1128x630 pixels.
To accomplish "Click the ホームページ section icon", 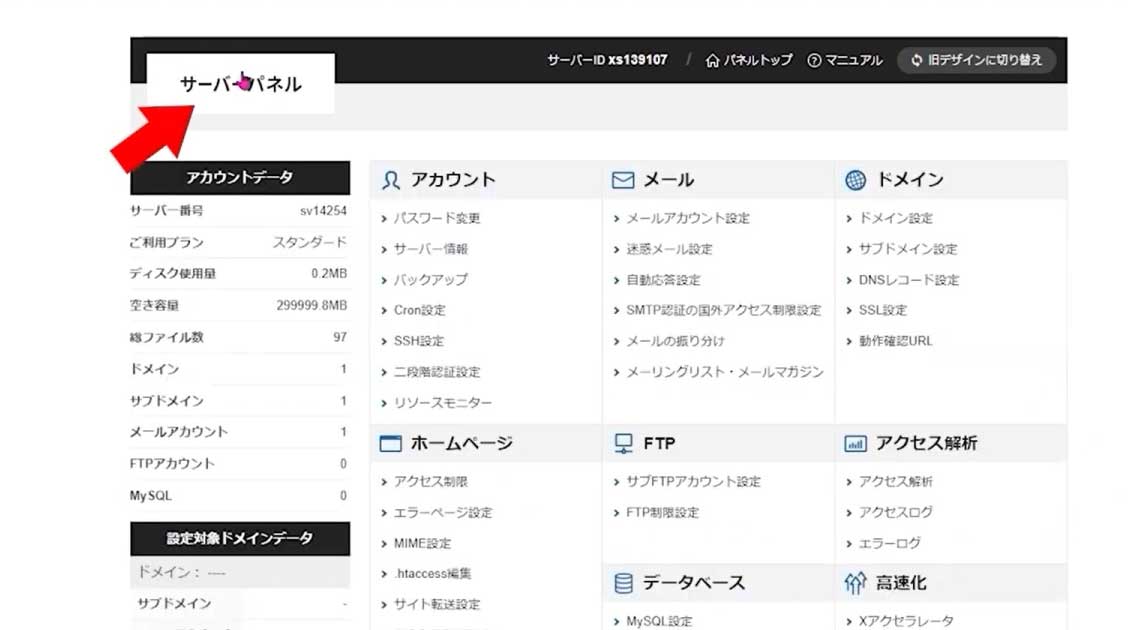I will pyautogui.click(x=390, y=443).
